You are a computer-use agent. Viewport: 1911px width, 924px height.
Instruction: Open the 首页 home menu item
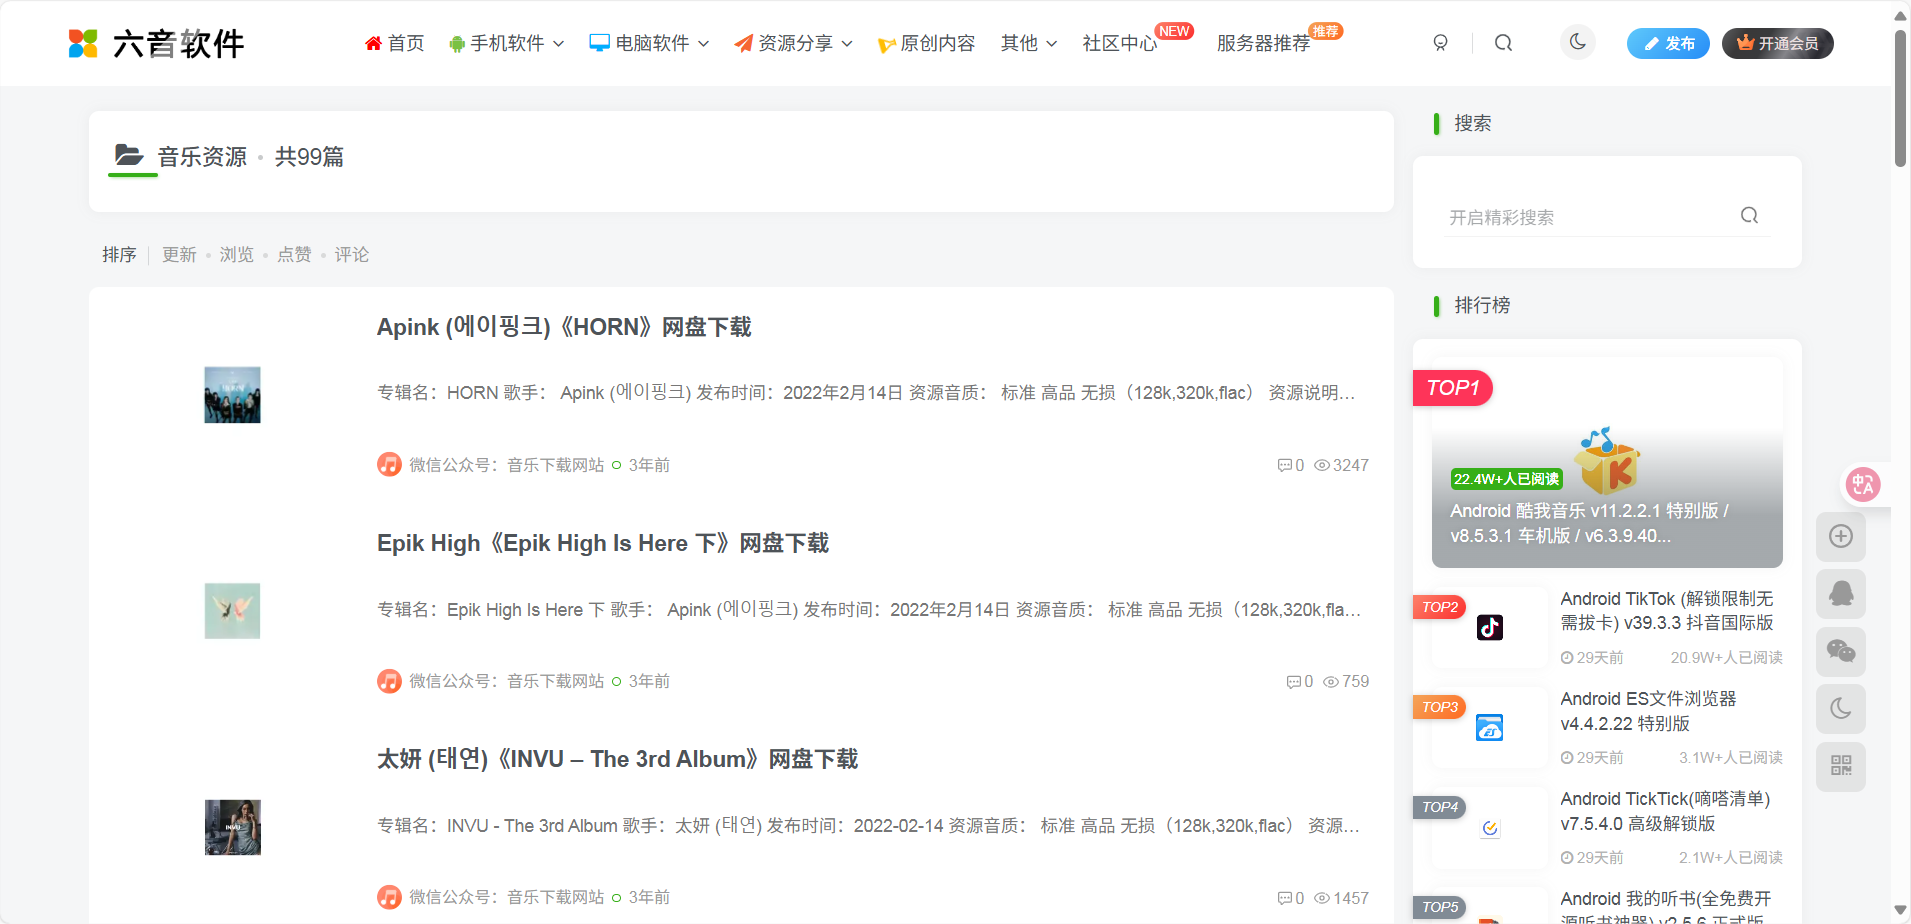click(395, 43)
